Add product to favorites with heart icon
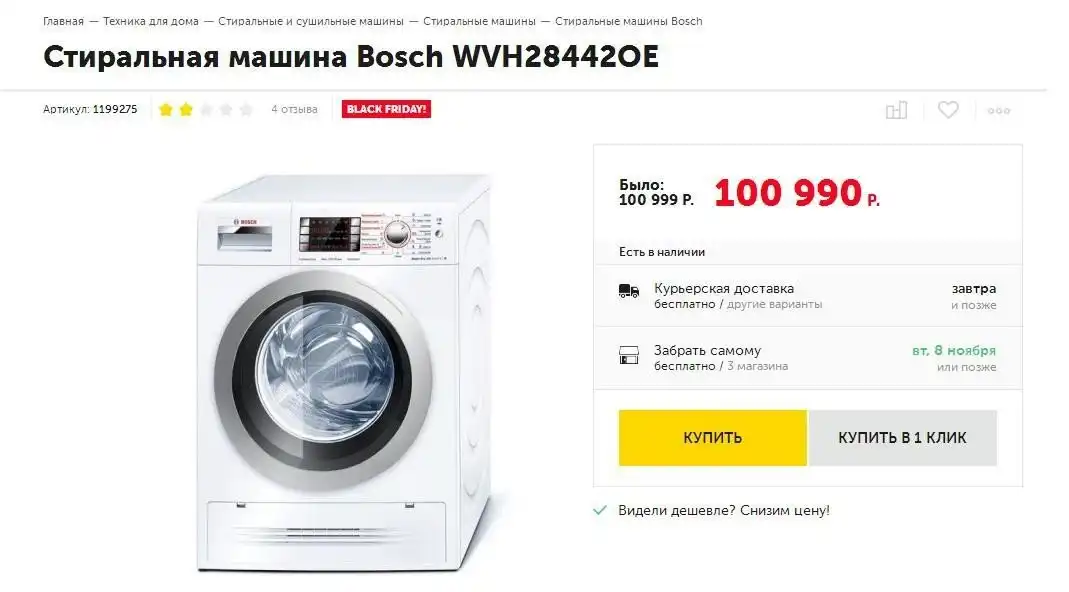This screenshot has width=1069, height=592. (948, 109)
